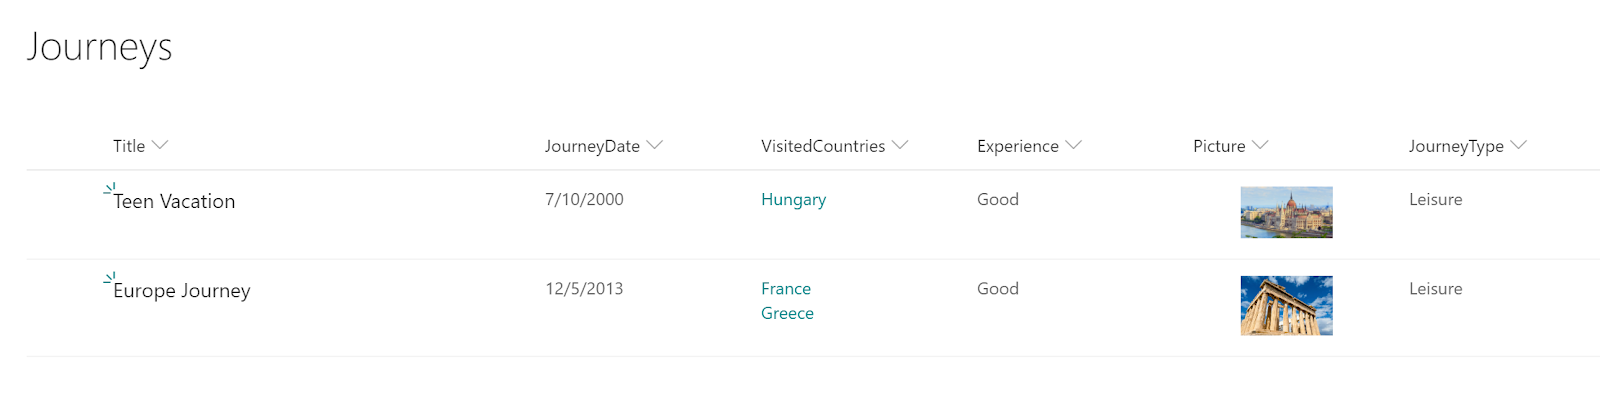
Task: Click the new-item indicator icon beside Teen Vacation
Action: pyautogui.click(x=110, y=188)
